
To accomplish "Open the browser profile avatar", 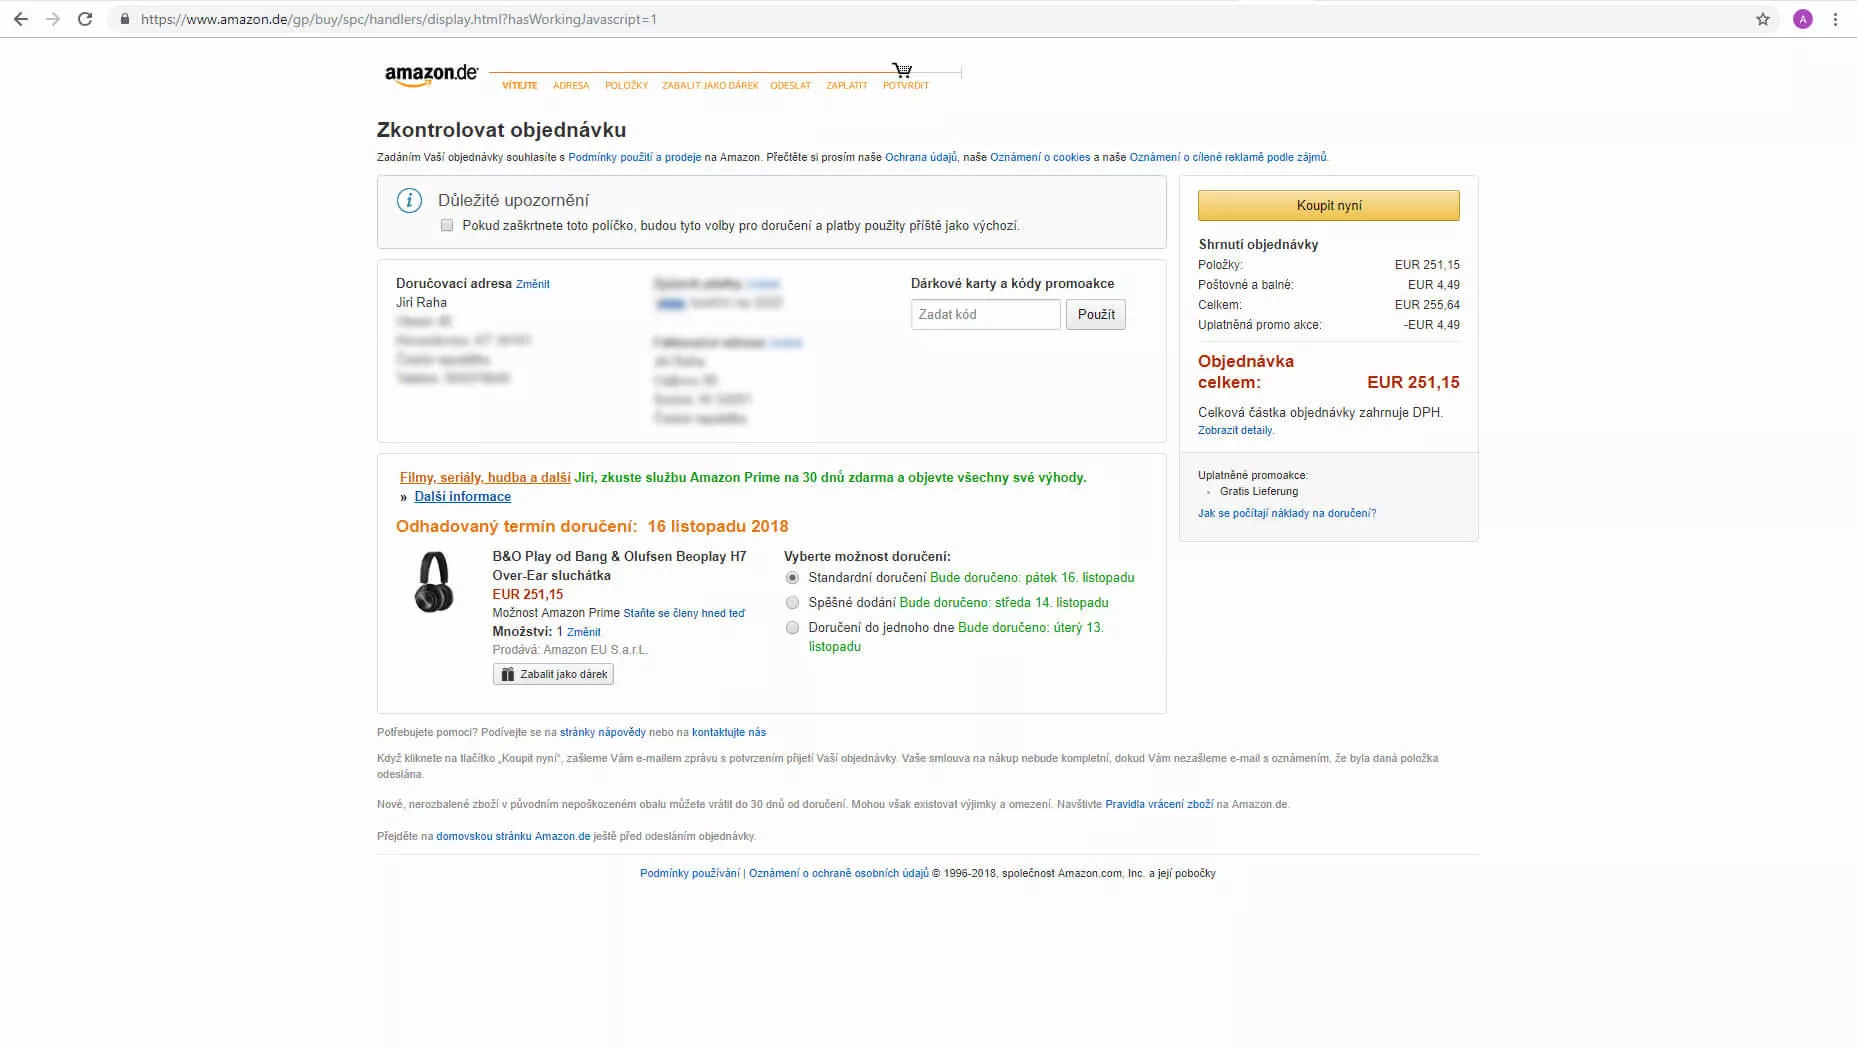I will [1803, 19].
